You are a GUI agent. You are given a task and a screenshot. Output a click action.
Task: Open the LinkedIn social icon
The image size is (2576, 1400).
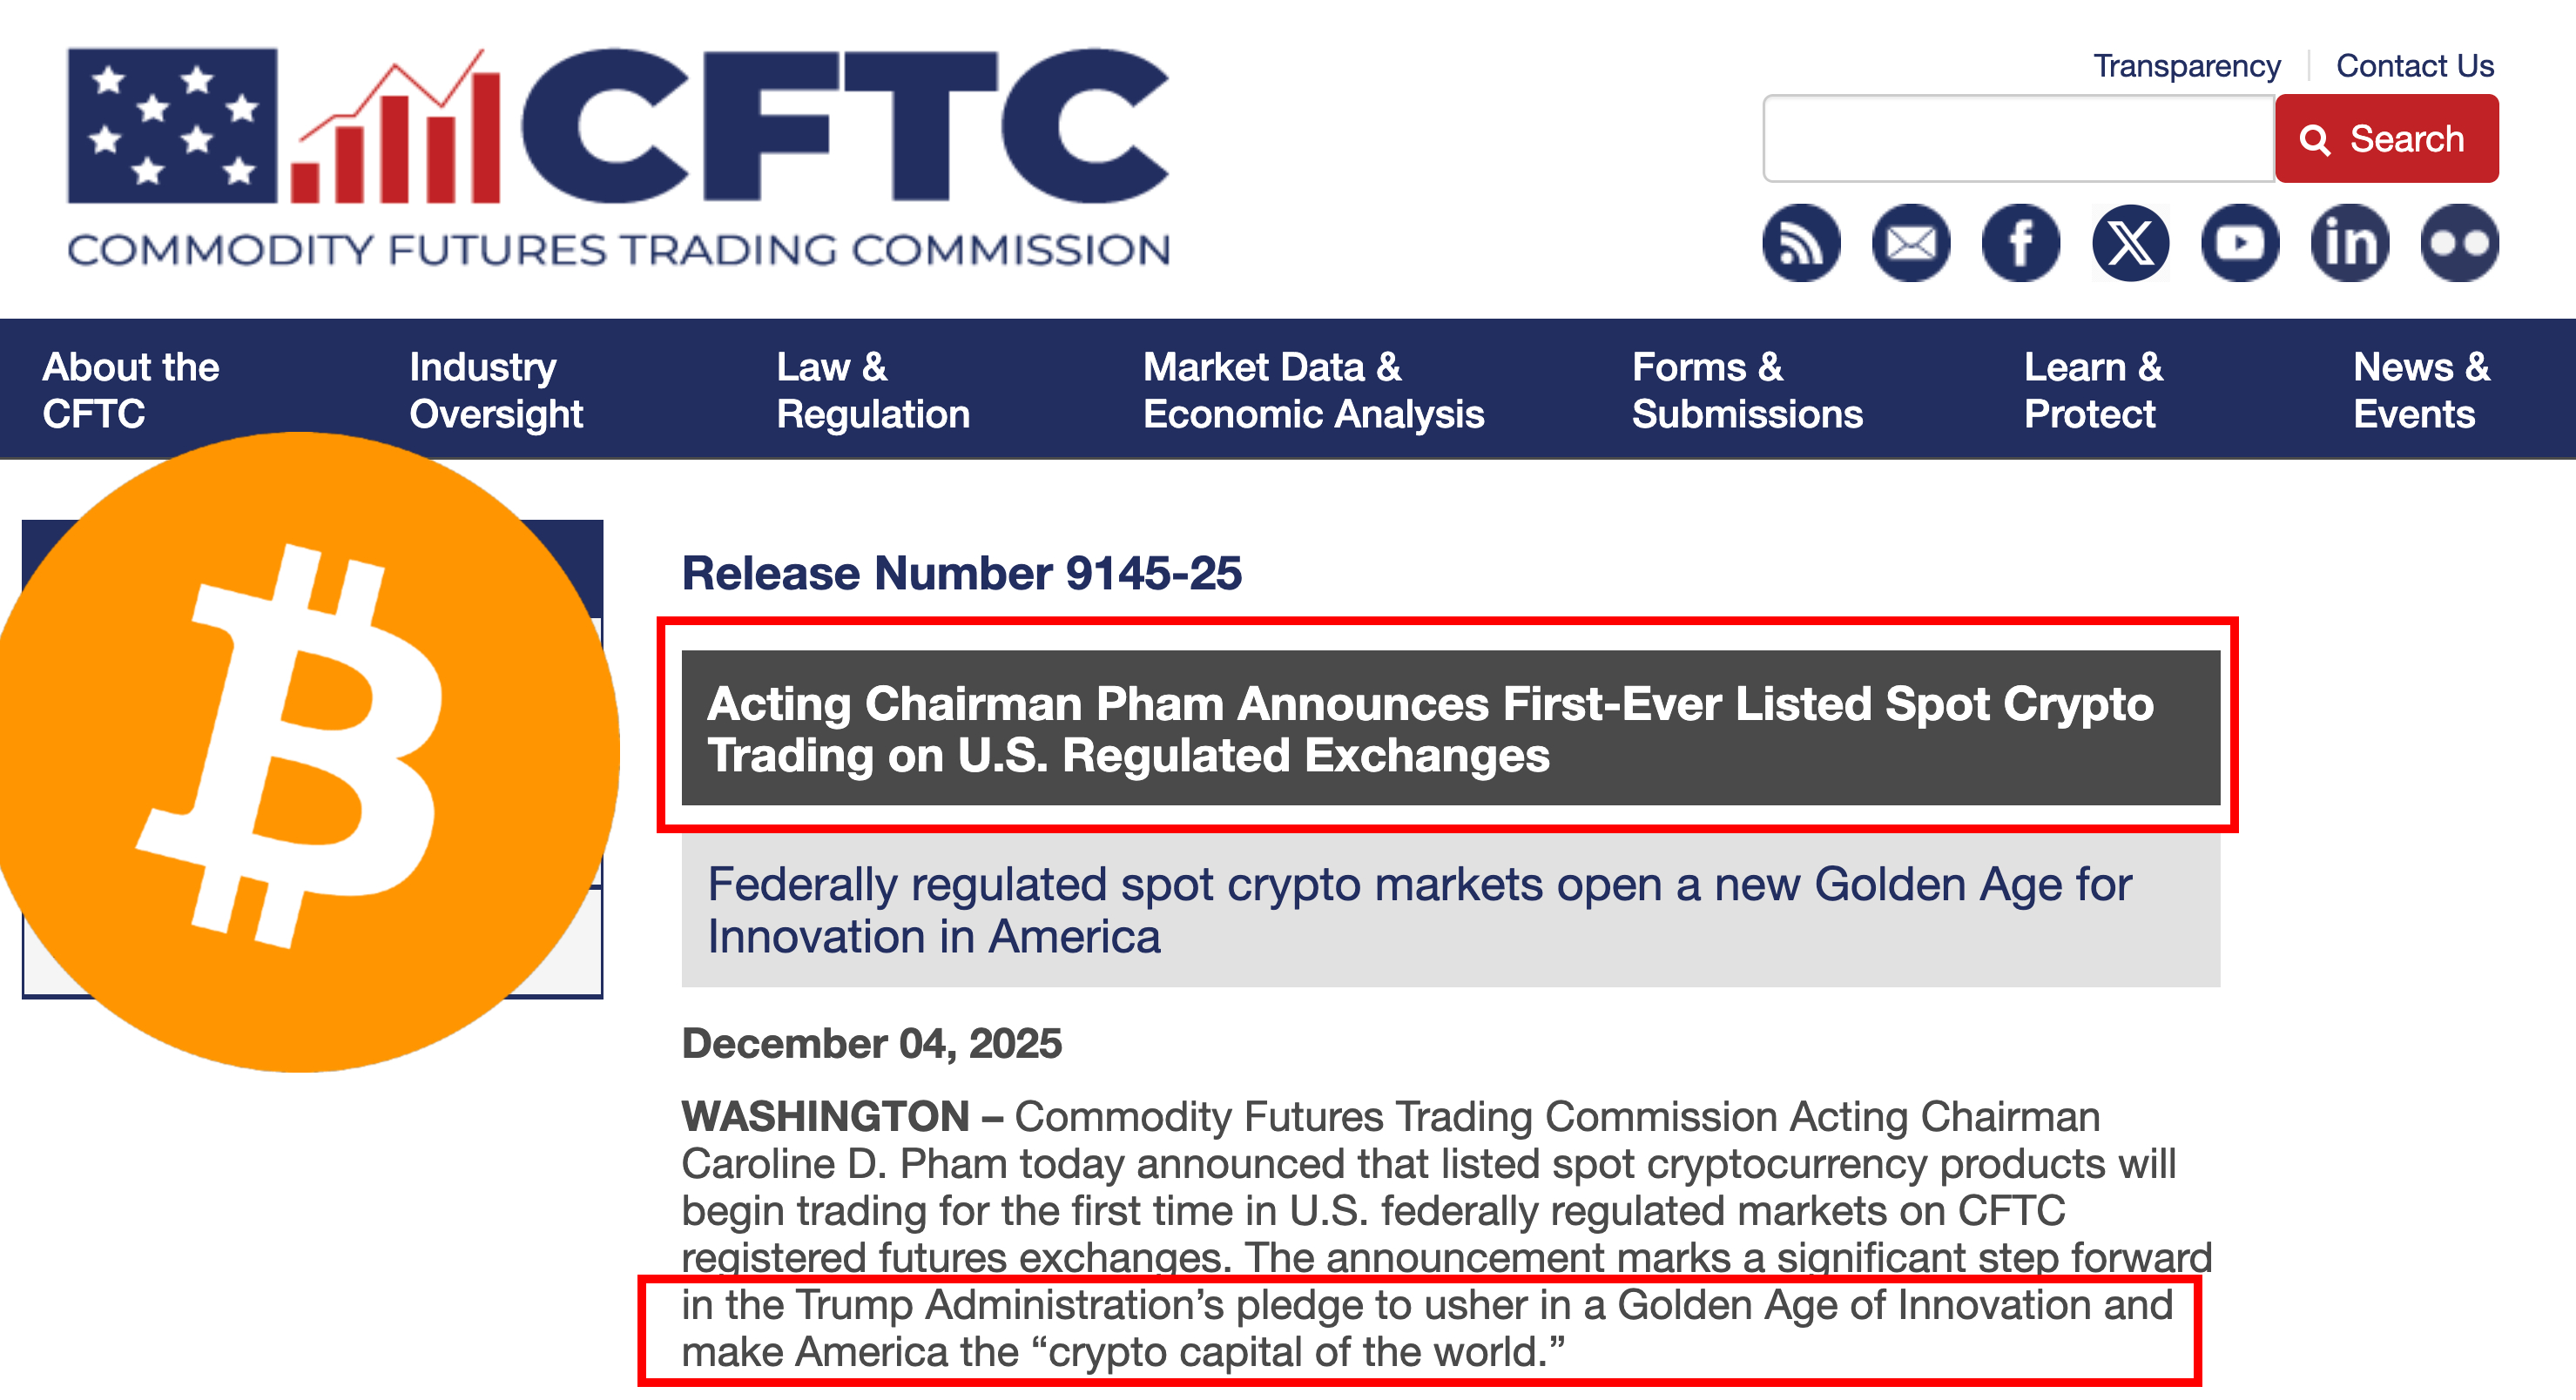point(2350,243)
